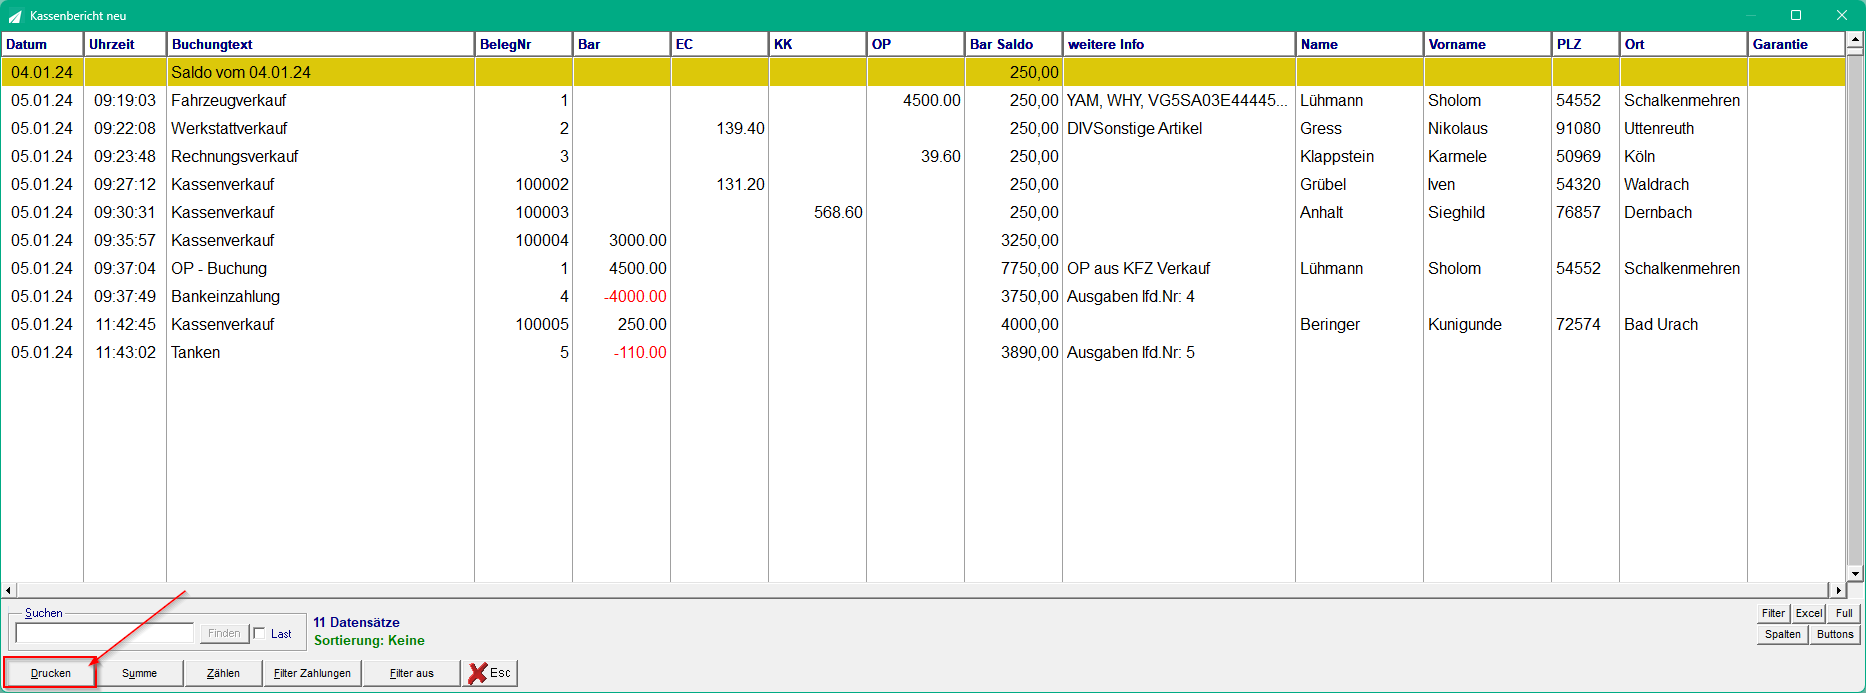Sort by Datum column header
The height and width of the screenshot is (693, 1866).
point(42,44)
